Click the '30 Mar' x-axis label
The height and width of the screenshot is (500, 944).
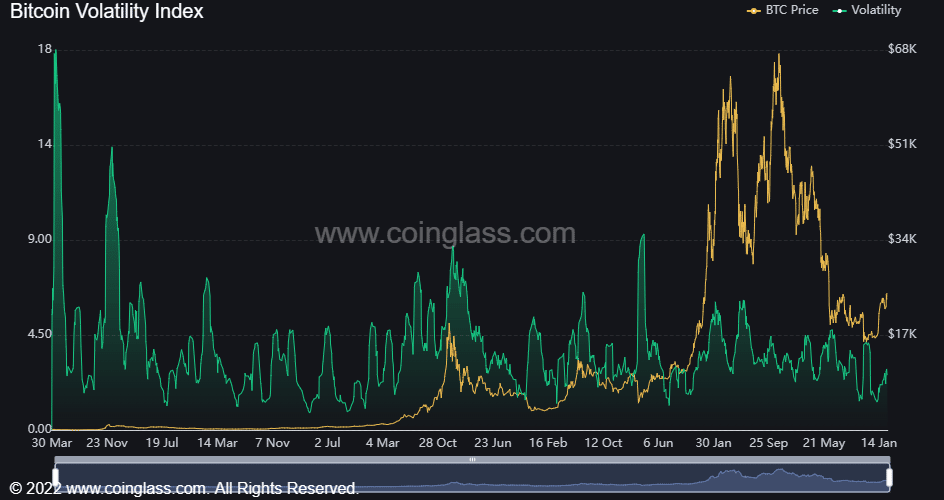[x=52, y=443]
